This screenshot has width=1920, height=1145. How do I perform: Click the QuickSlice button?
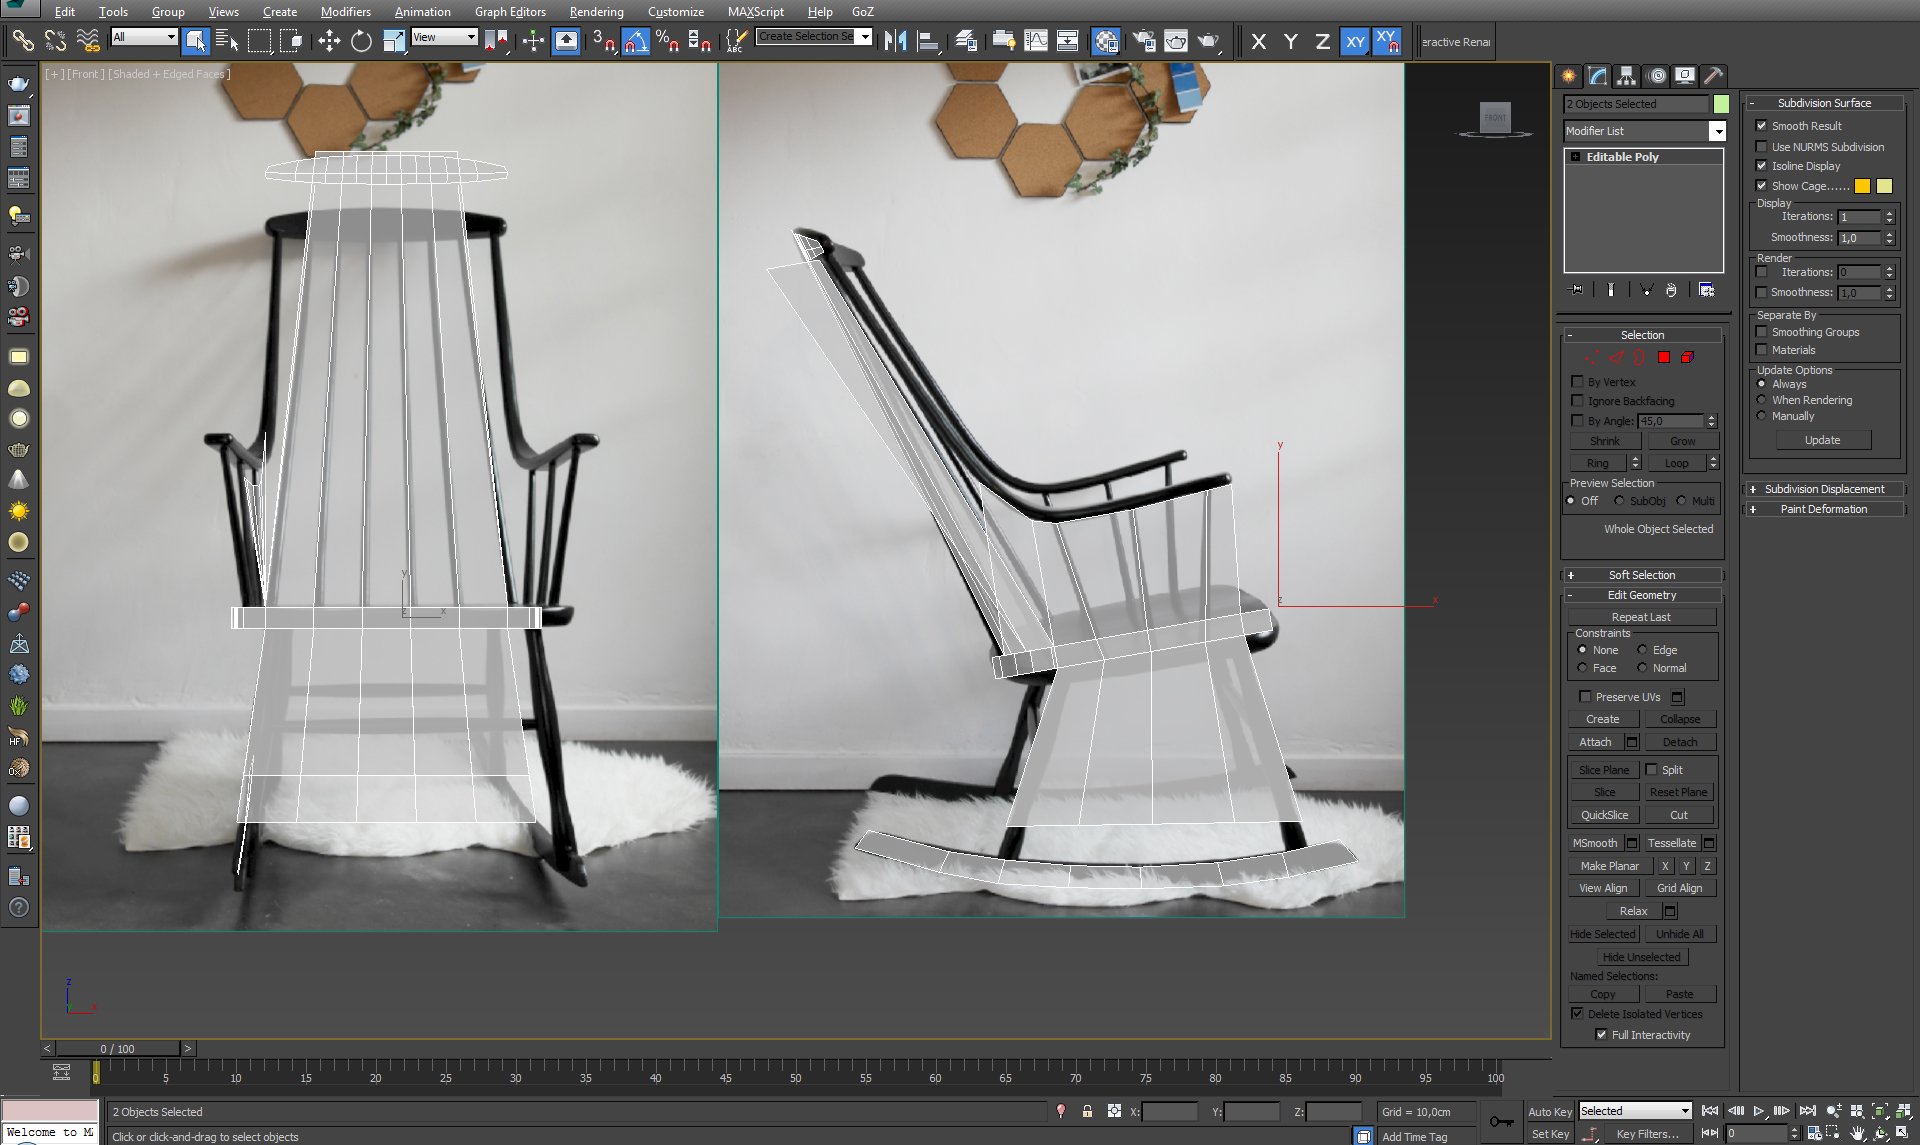pyautogui.click(x=1604, y=815)
